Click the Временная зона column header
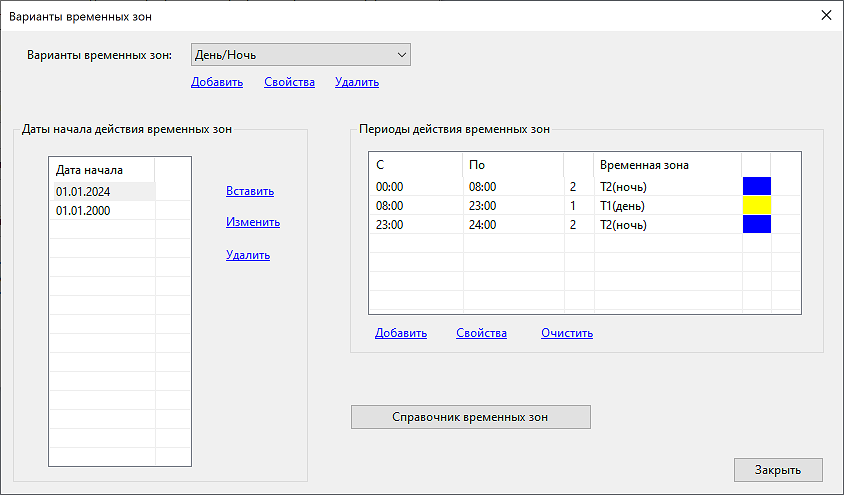This screenshot has height=495, width=844. (667, 165)
